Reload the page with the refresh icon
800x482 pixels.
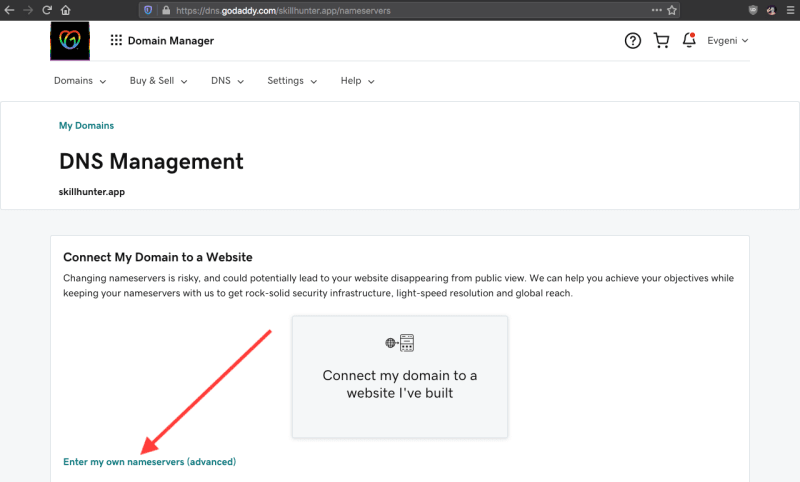tap(47, 10)
